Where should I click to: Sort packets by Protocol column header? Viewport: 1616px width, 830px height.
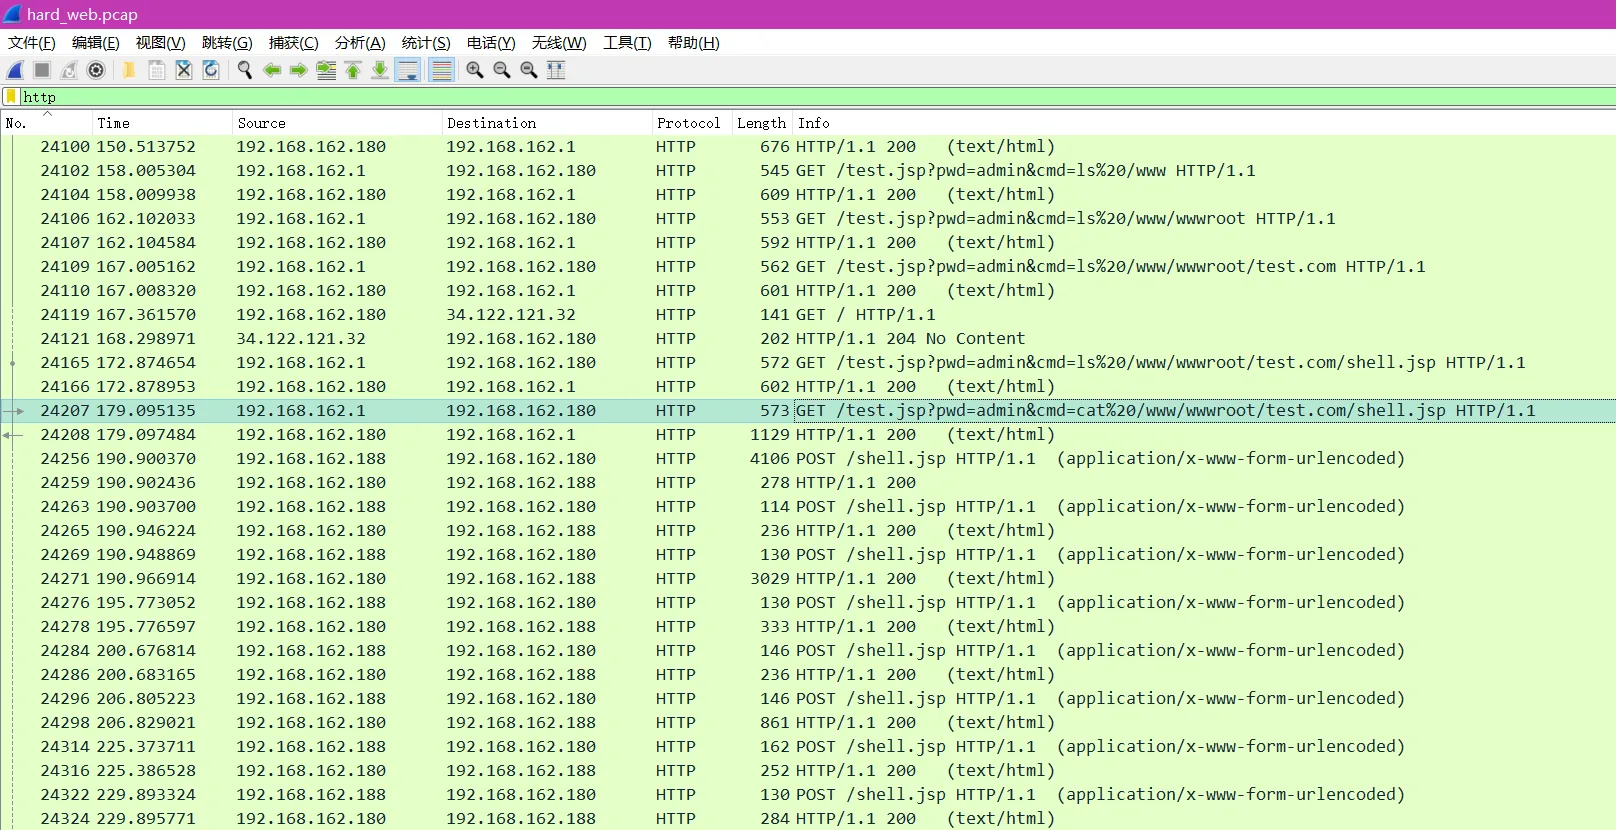click(x=688, y=123)
